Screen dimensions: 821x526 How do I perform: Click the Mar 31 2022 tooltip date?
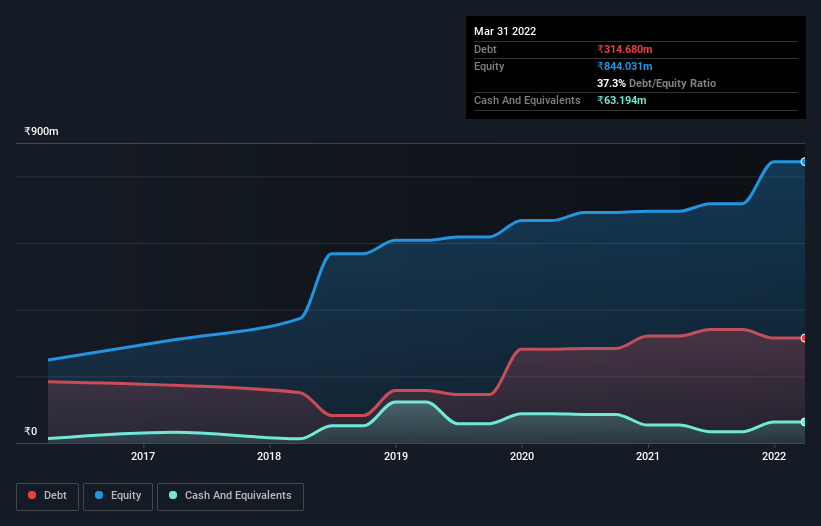click(x=505, y=31)
